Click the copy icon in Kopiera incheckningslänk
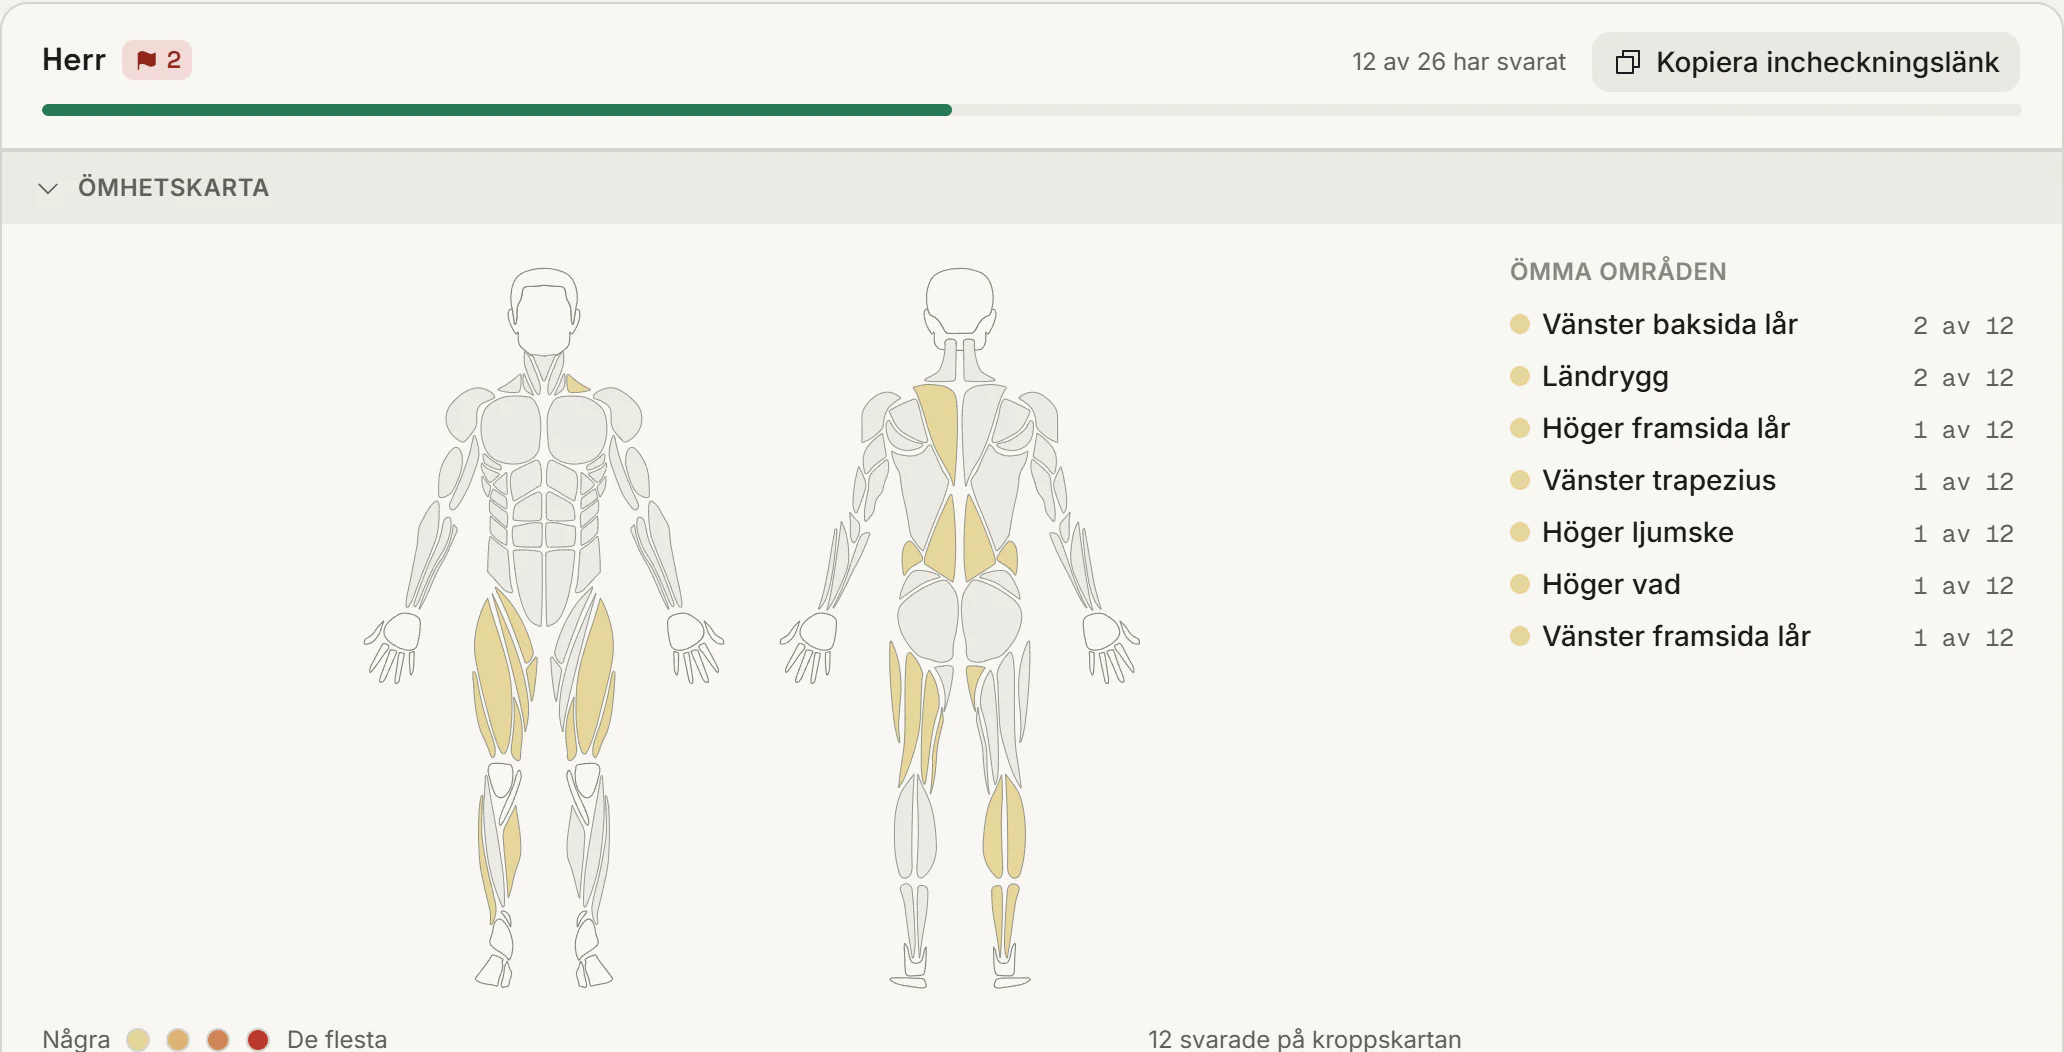Image resolution: width=2064 pixels, height=1052 pixels. point(1628,62)
